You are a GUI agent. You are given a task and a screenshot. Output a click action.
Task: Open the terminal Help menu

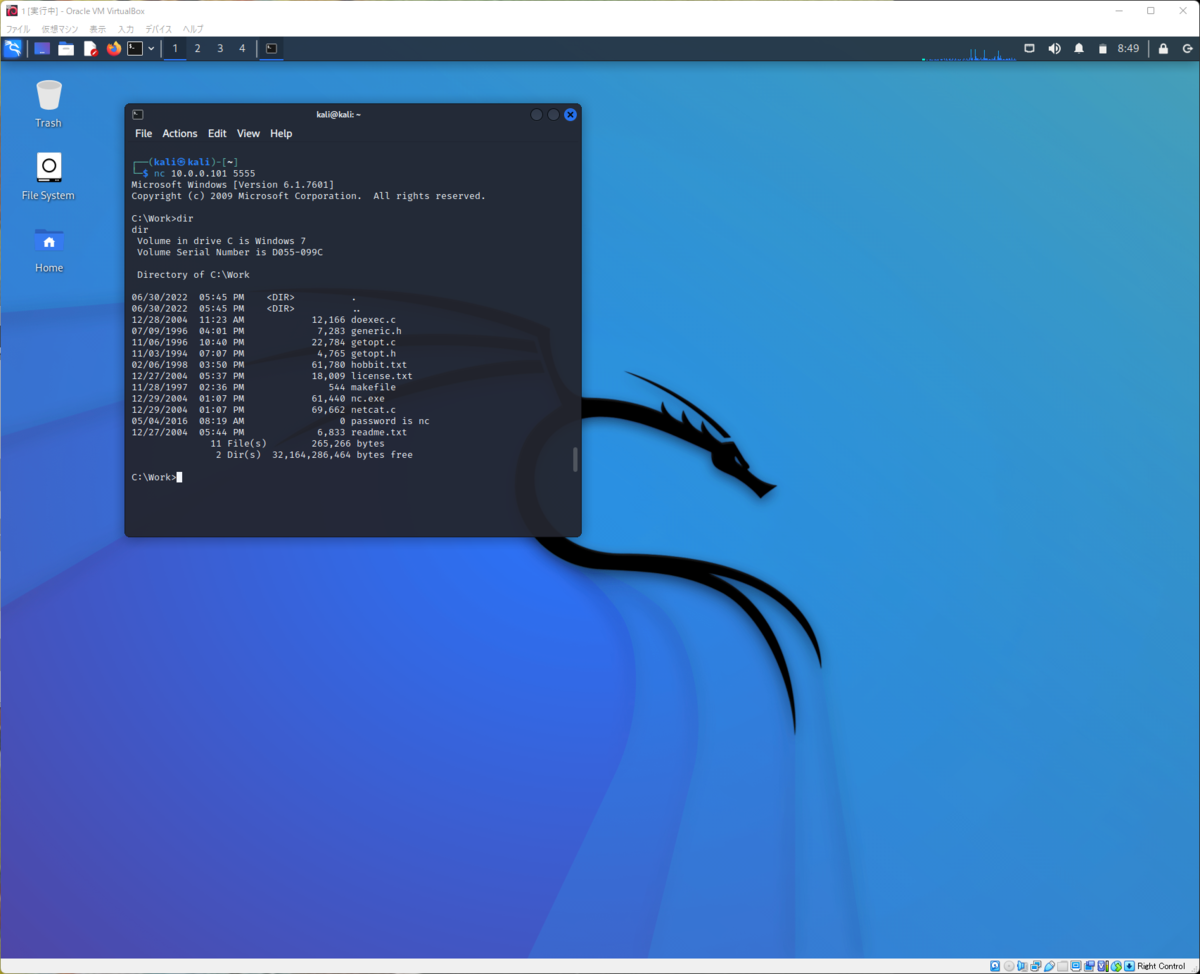281,133
